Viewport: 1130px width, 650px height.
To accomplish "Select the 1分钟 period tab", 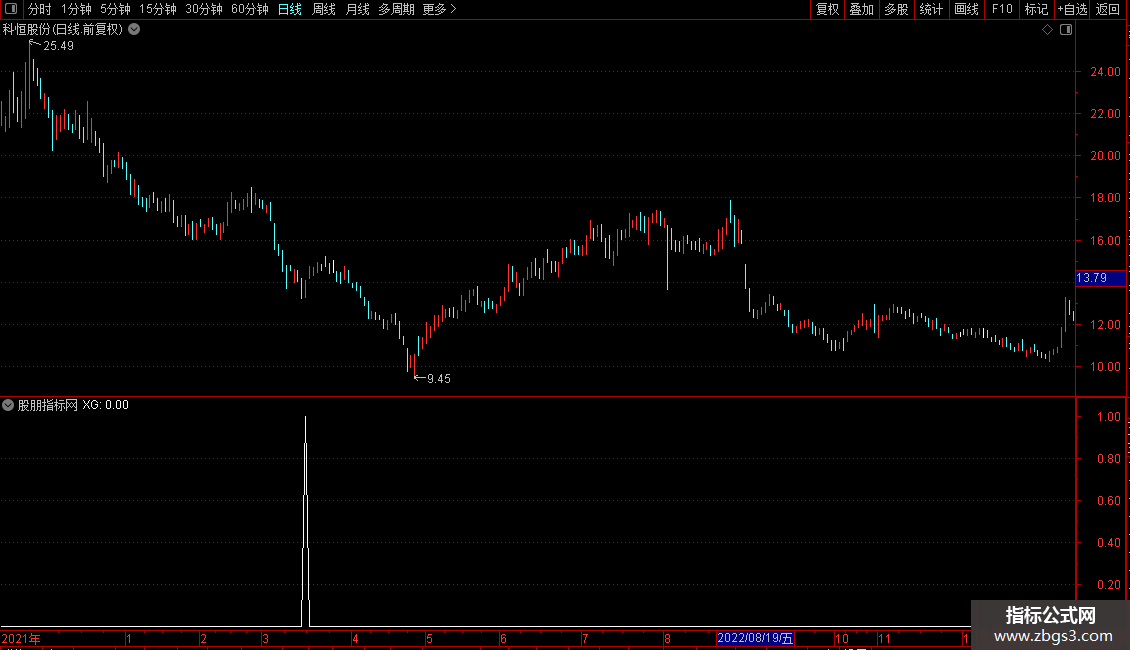I will tap(76, 9).
